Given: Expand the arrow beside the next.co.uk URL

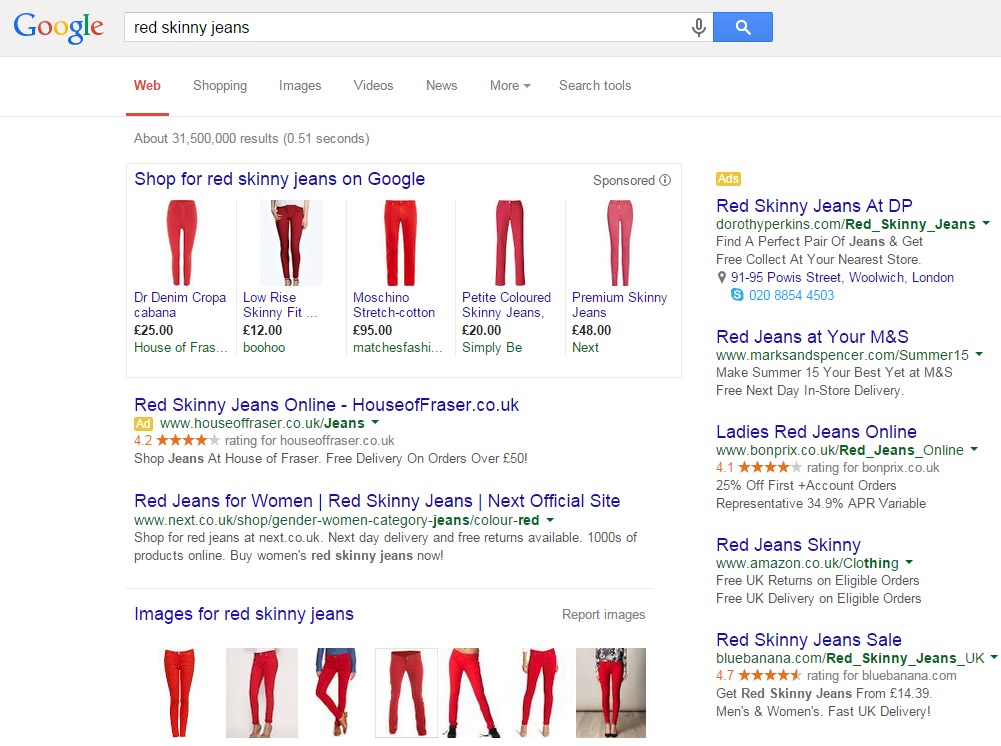Looking at the screenshot, I should pos(550,520).
